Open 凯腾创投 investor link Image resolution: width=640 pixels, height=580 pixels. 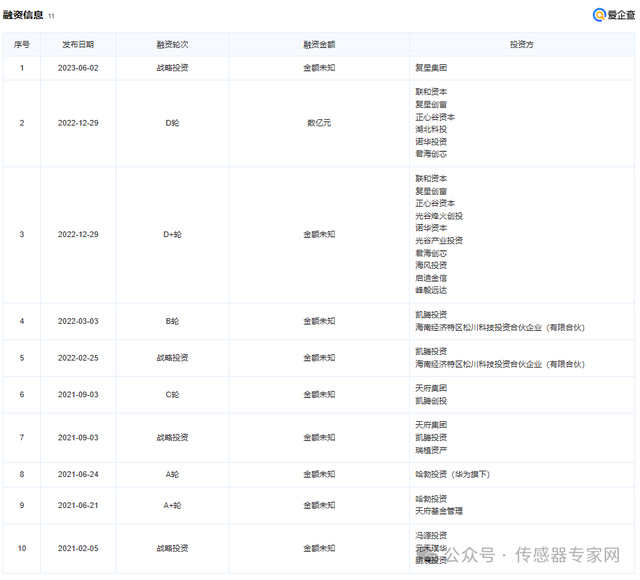(431, 401)
